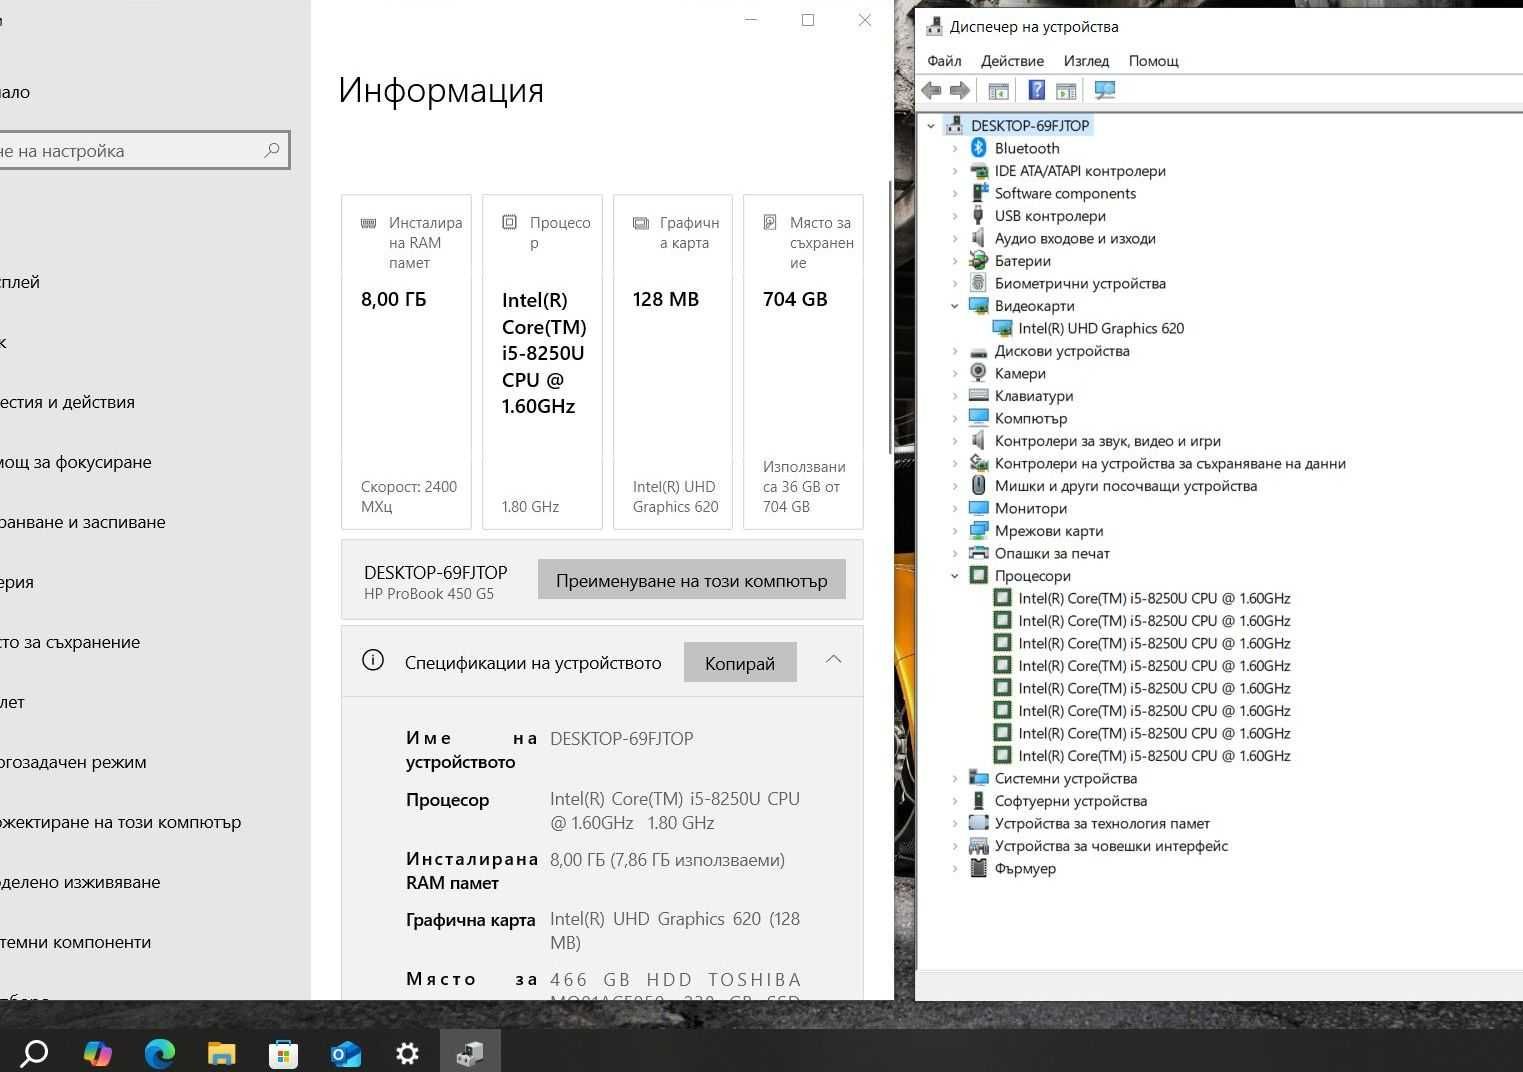Open the Помощ menu

point(1153,61)
